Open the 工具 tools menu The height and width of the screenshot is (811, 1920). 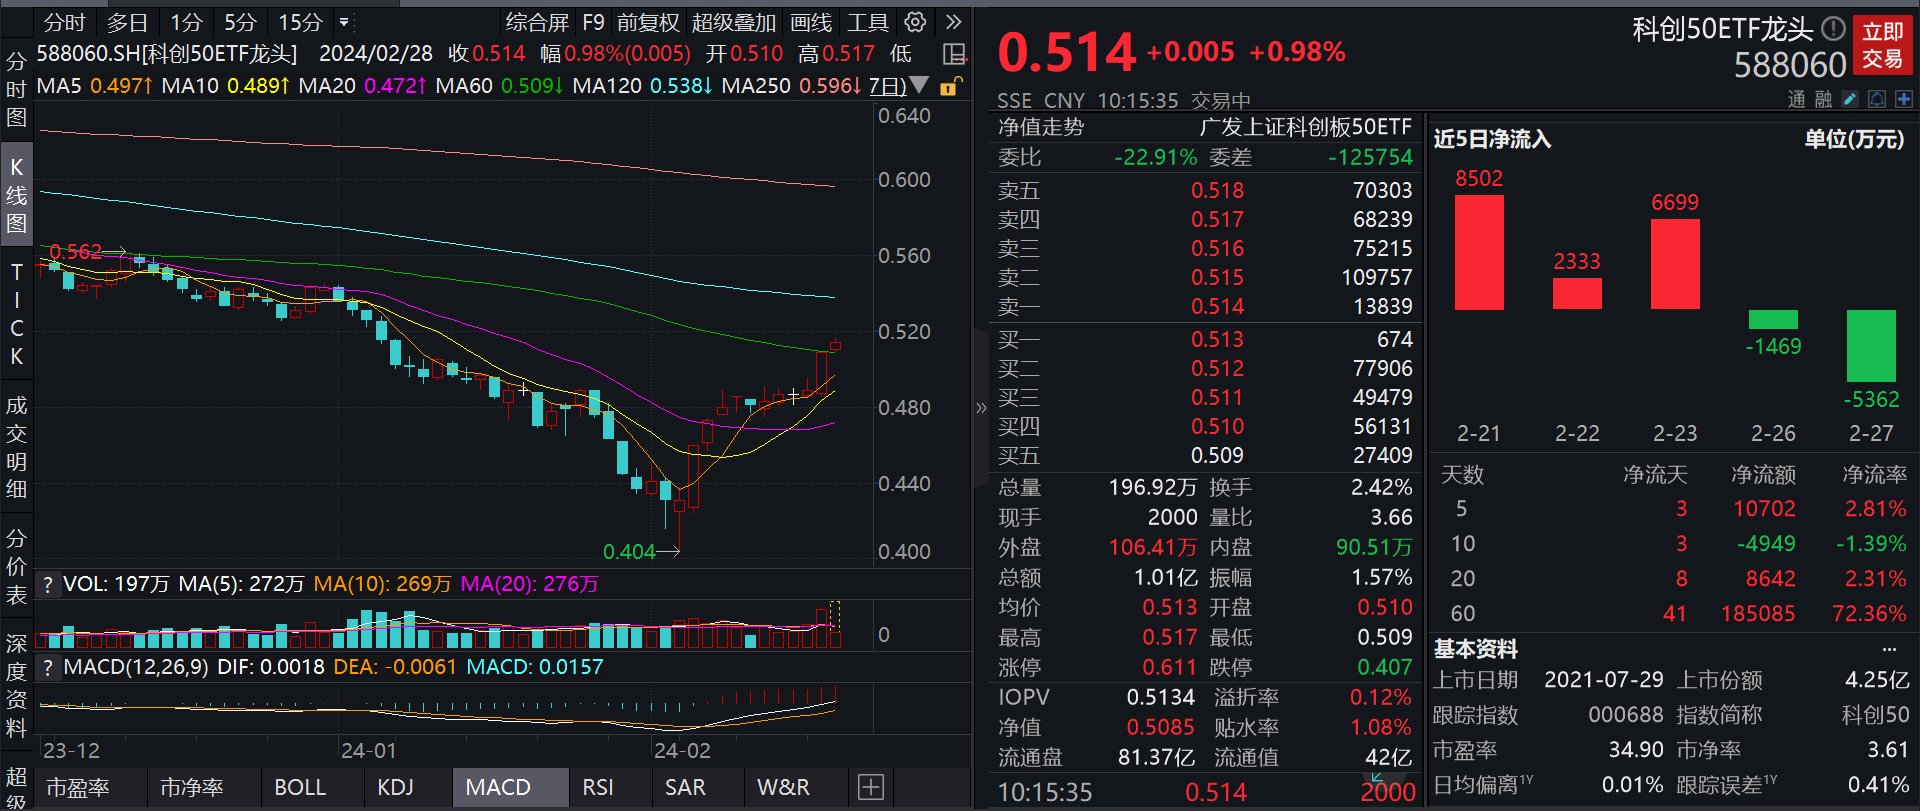[x=868, y=22]
